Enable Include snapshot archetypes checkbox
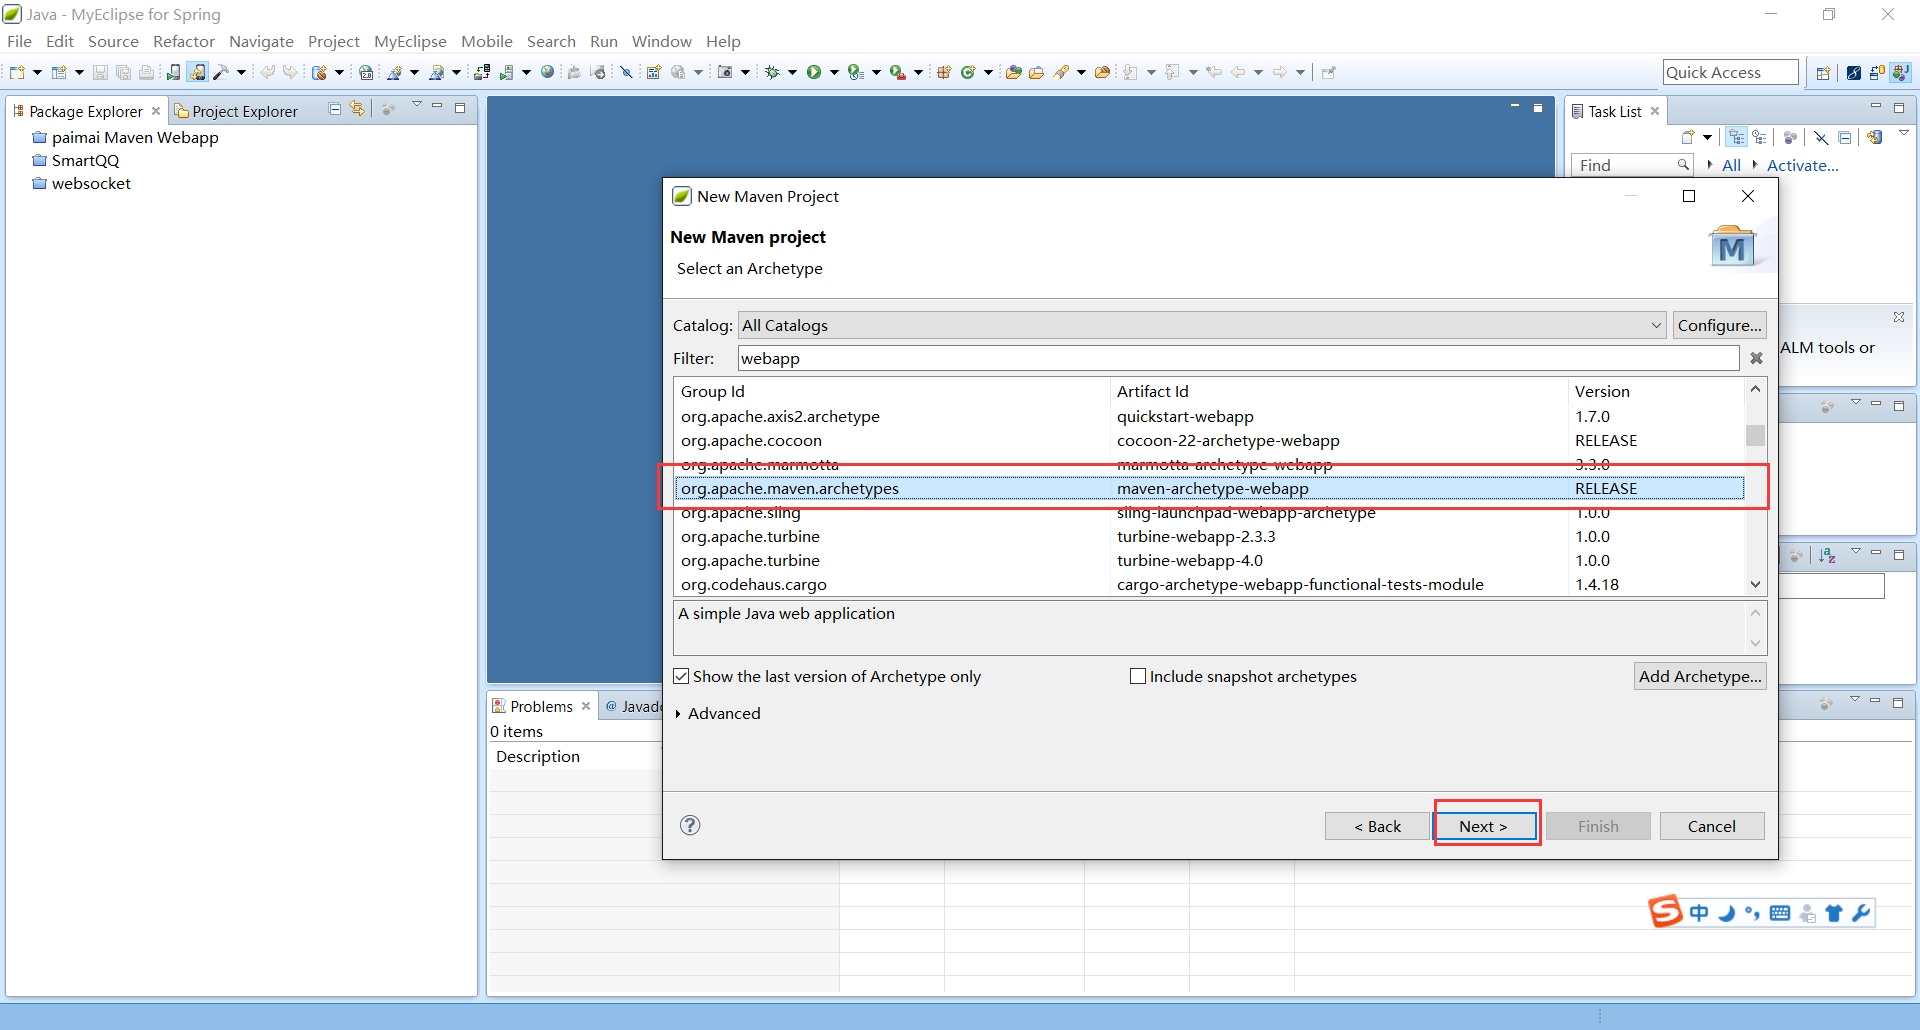 pyautogui.click(x=1138, y=677)
